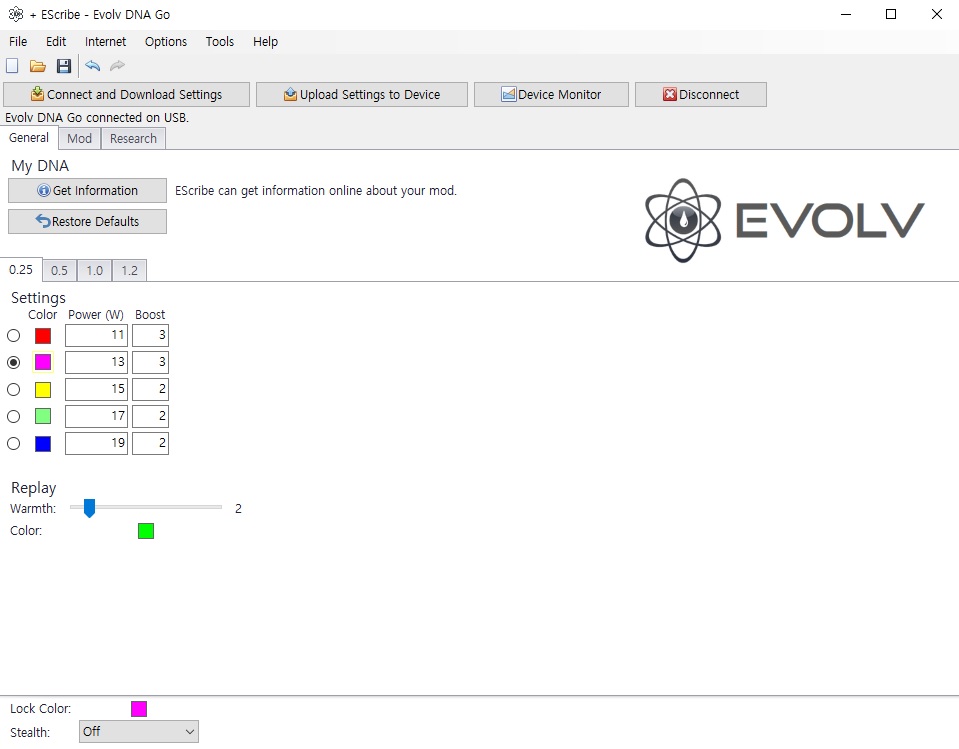The image size is (959, 749).
Task: Click the Warmth value '2' text
Action: [x=239, y=509]
